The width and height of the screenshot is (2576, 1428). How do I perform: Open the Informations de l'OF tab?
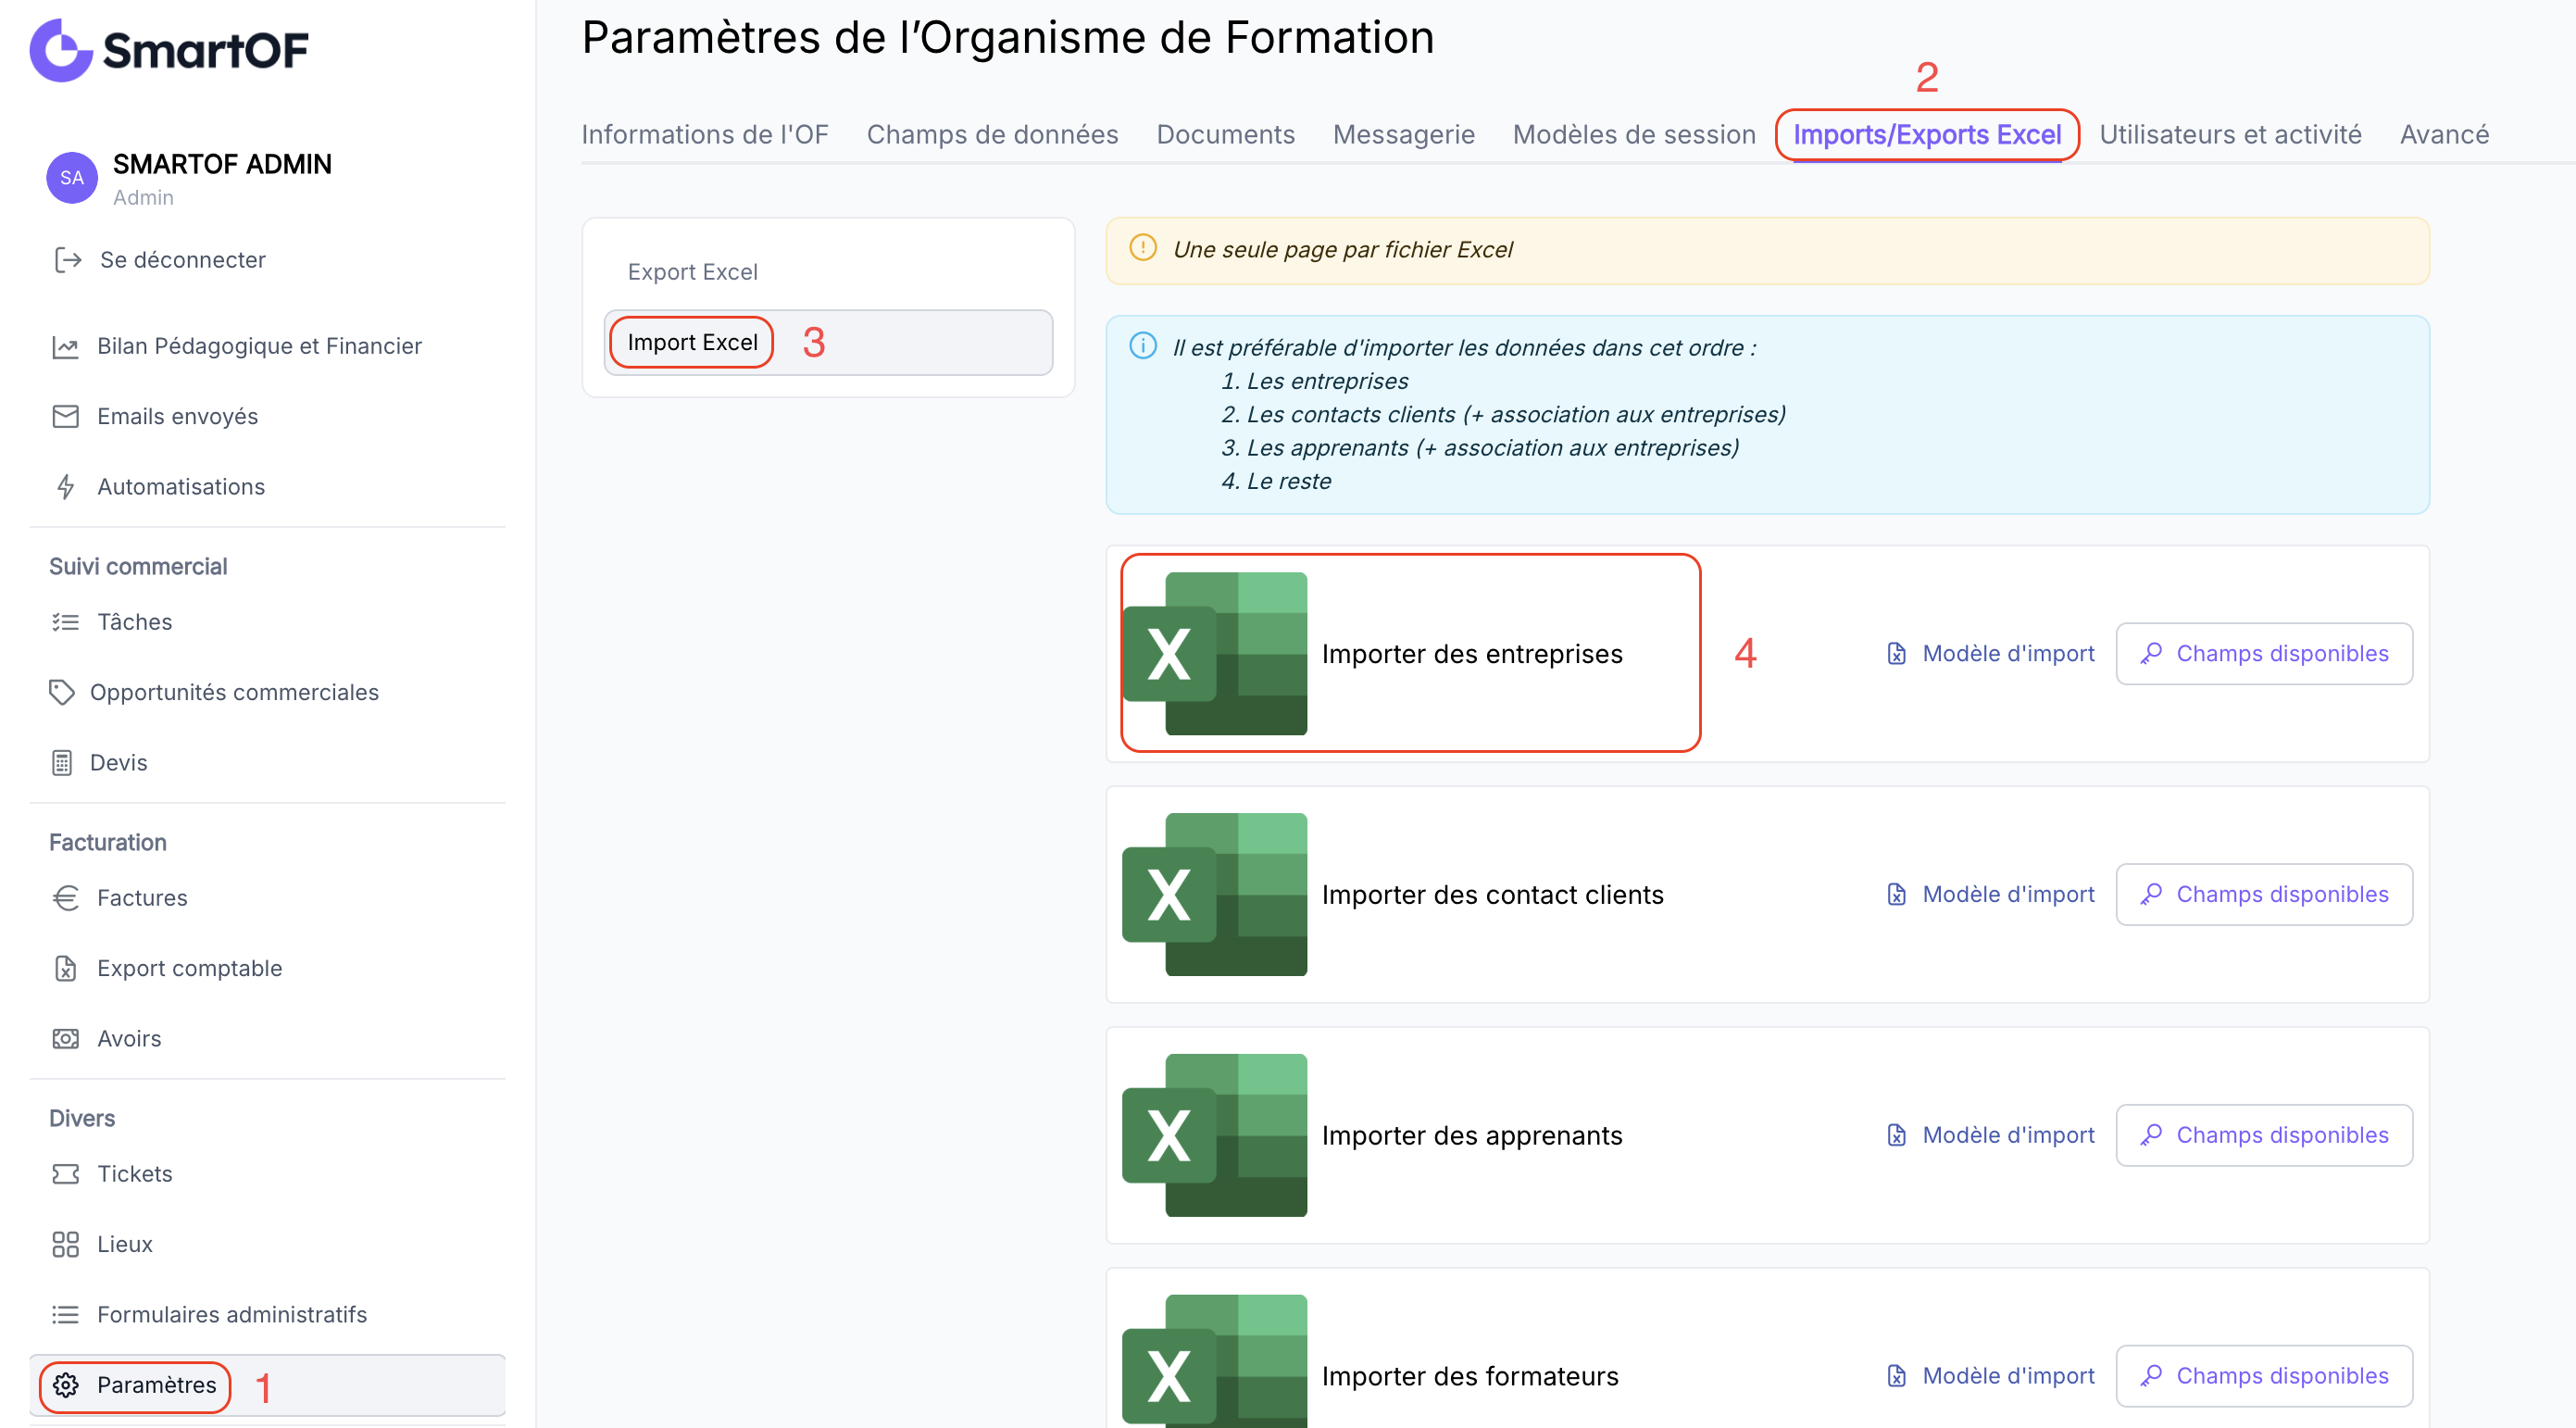tap(705, 134)
